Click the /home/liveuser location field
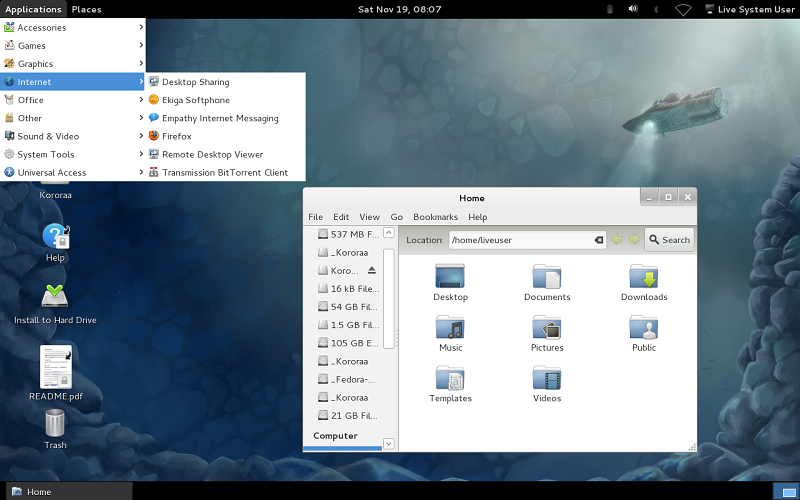Viewport: 800px width, 500px height. (x=520, y=240)
